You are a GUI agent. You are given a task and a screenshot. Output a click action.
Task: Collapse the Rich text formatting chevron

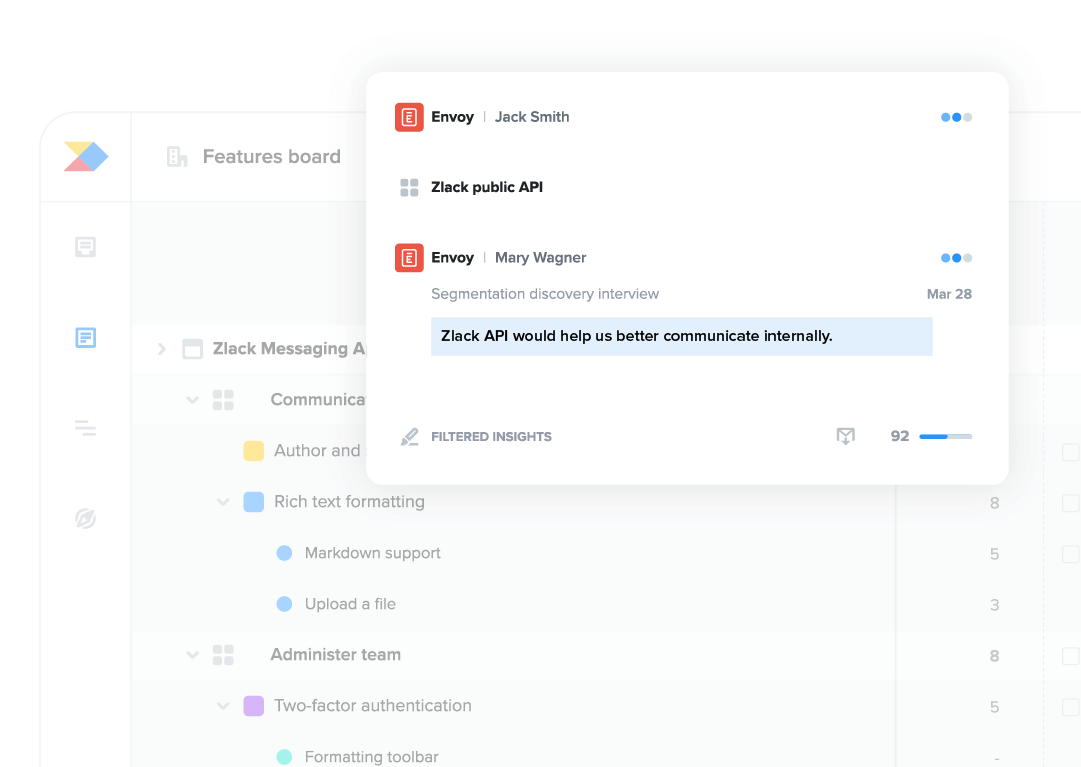(x=223, y=502)
